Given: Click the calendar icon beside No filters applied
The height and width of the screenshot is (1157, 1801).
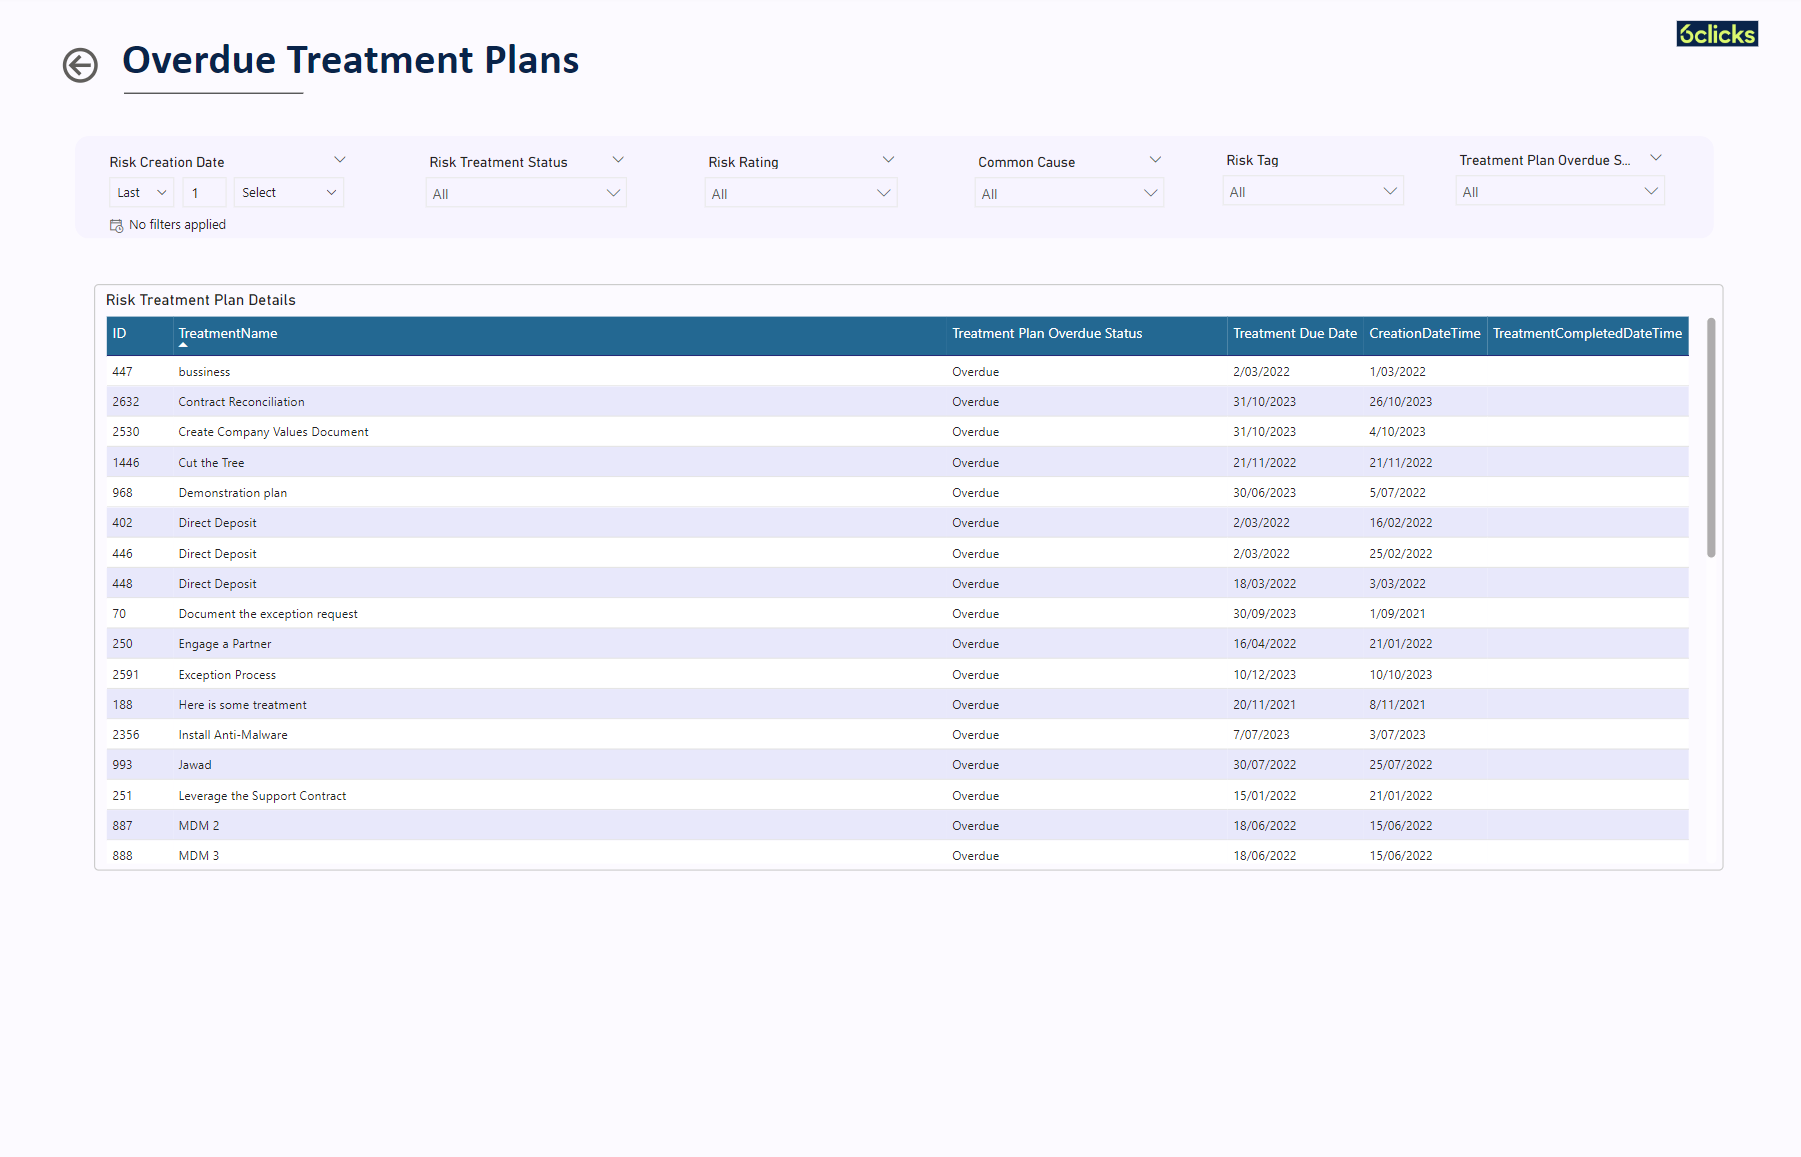Looking at the screenshot, I should (x=116, y=226).
